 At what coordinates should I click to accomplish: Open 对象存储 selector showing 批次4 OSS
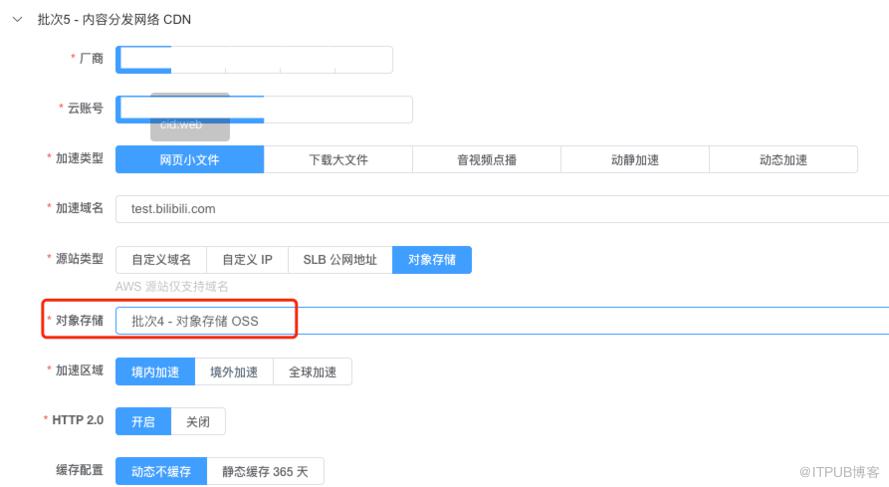coord(500,321)
